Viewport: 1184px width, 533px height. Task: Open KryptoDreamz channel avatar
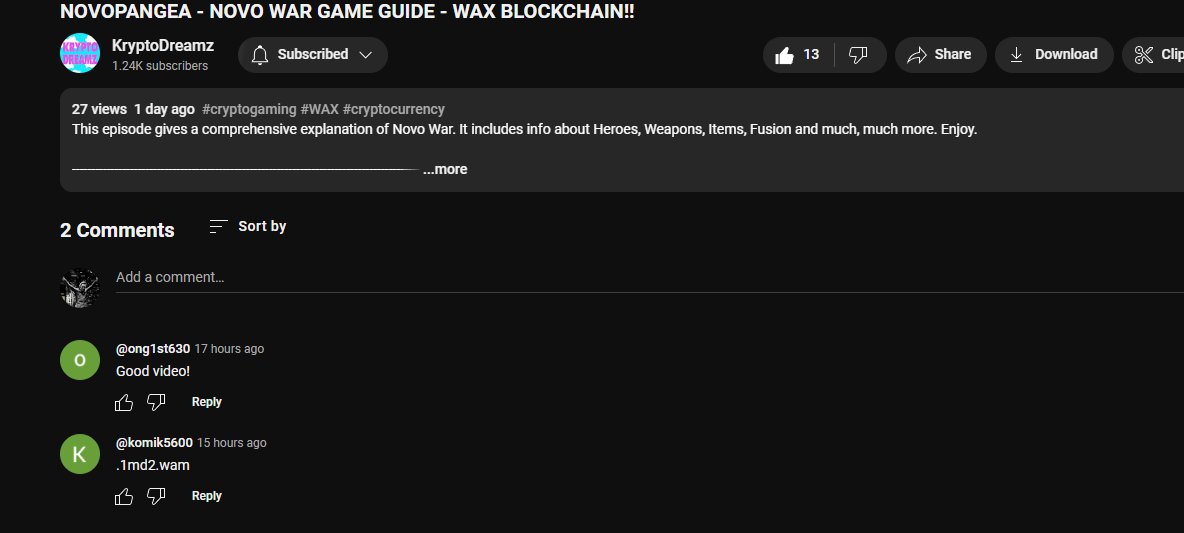[x=79, y=54]
